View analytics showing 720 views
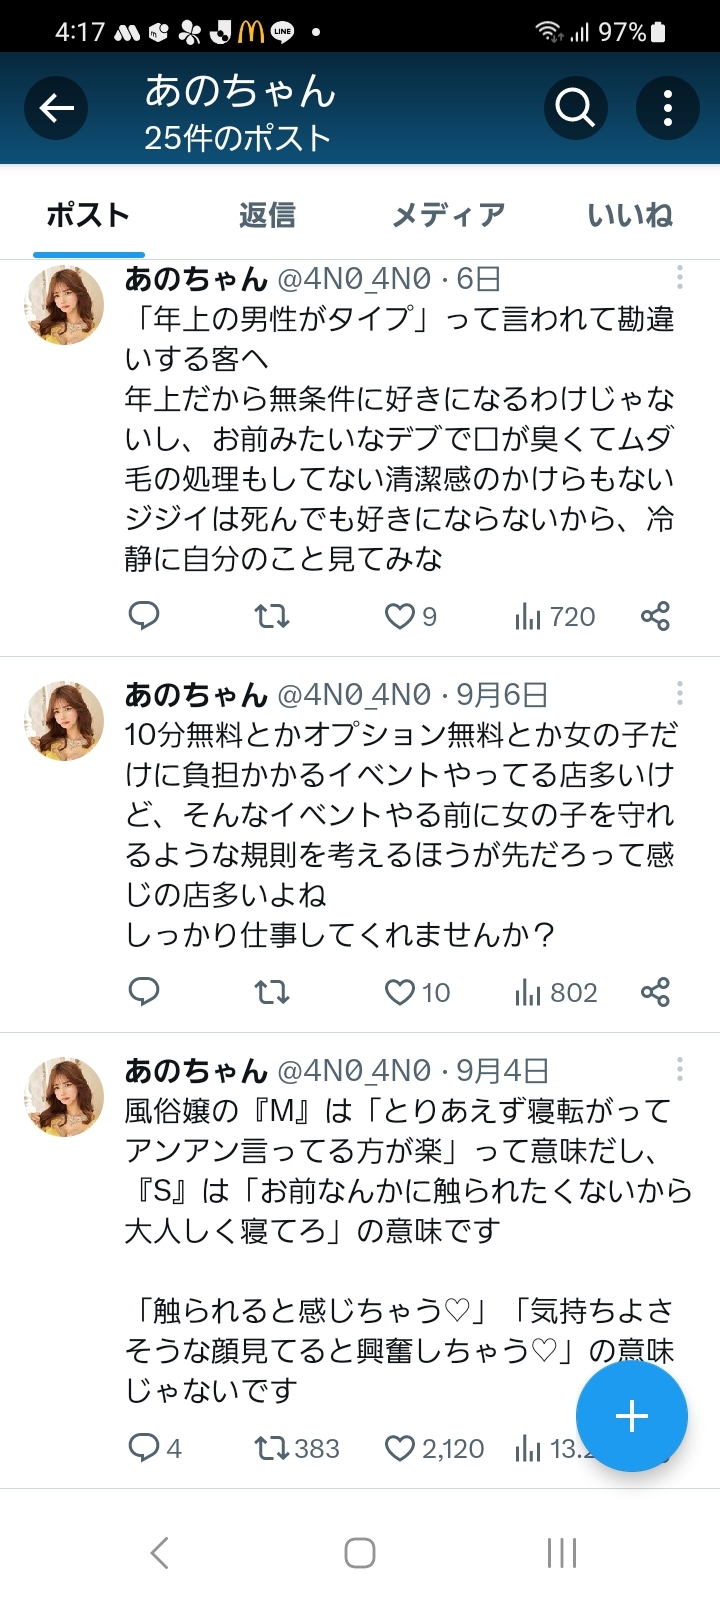The image size is (720, 1600). pos(554,616)
